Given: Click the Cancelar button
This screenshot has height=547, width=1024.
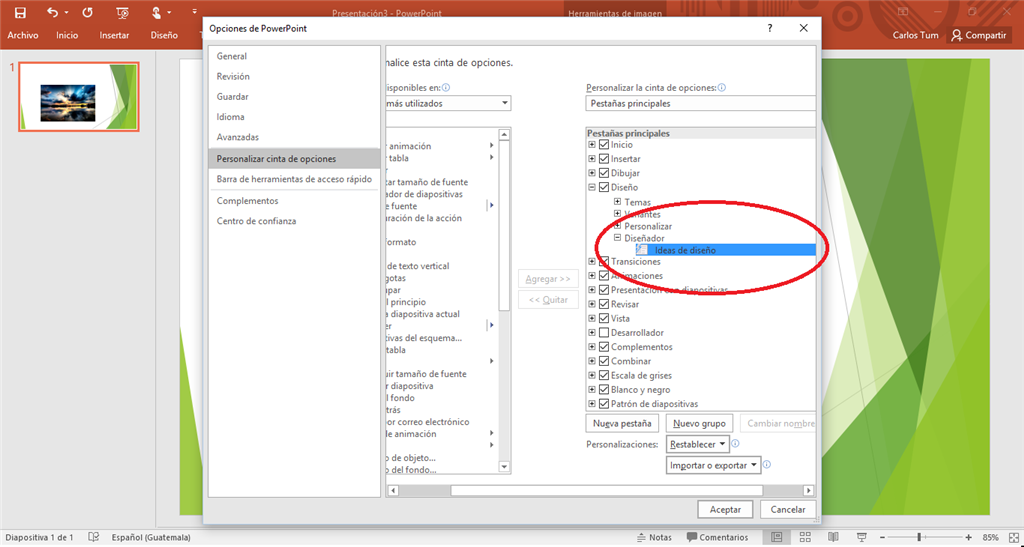Looking at the screenshot, I should click(x=788, y=509).
